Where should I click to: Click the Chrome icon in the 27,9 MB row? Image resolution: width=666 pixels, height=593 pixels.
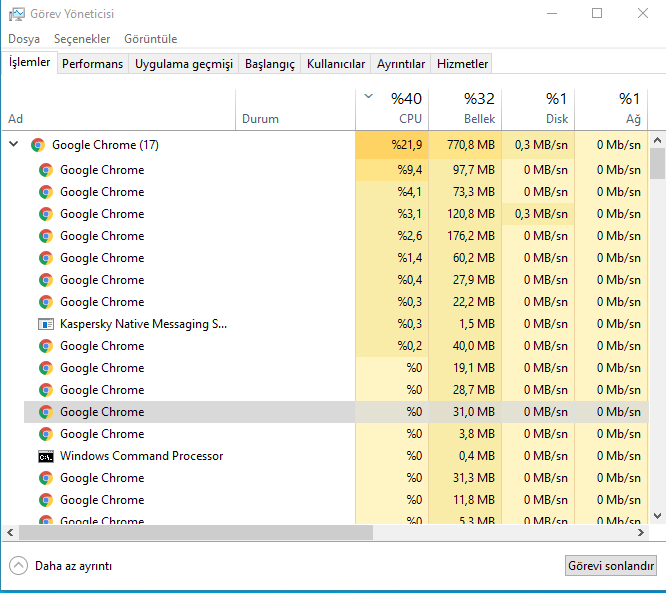click(46, 280)
